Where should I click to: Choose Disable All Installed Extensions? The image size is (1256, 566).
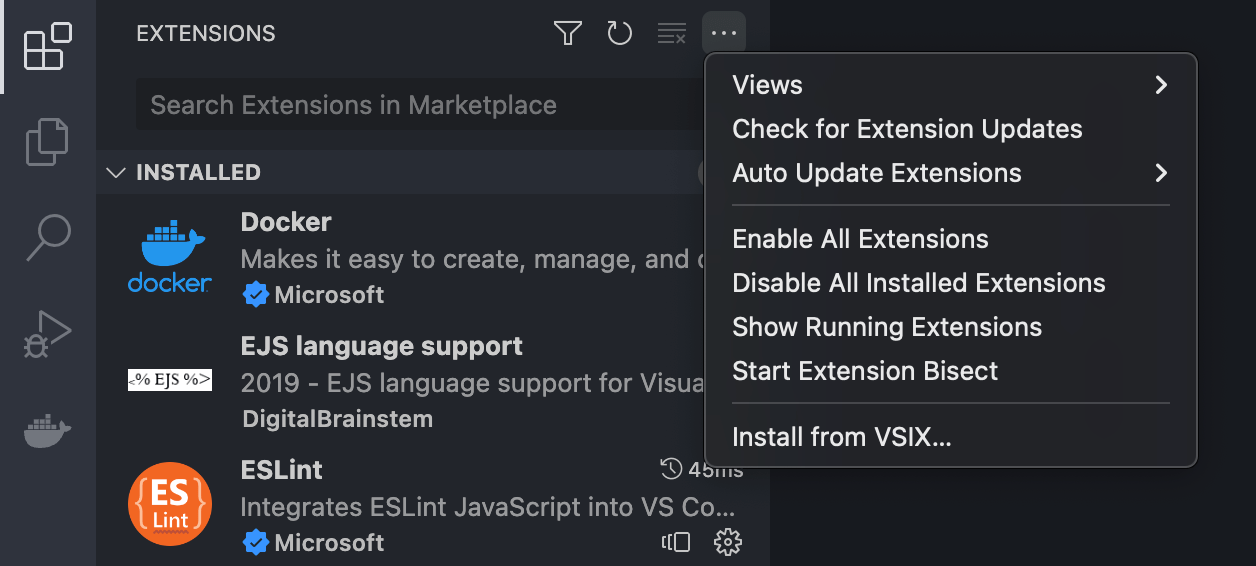point(918,283)
